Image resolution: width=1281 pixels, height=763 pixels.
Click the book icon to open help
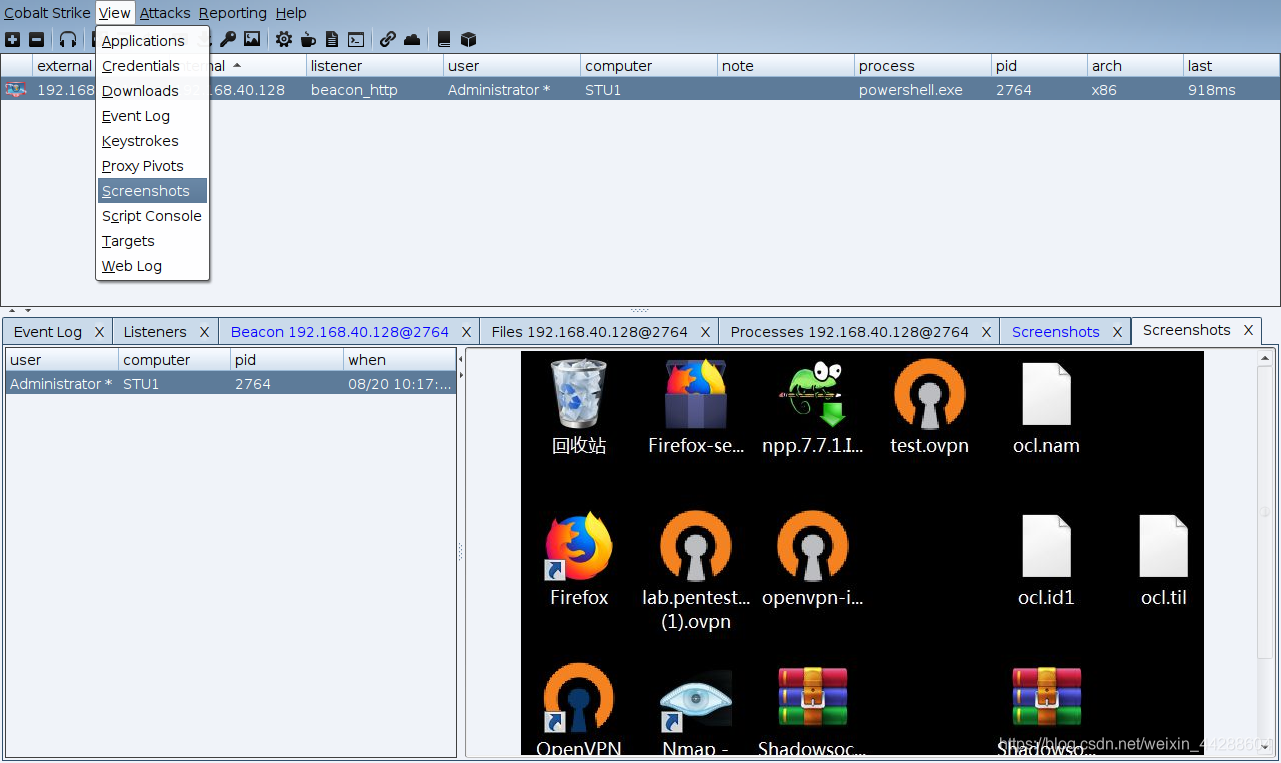444,40
